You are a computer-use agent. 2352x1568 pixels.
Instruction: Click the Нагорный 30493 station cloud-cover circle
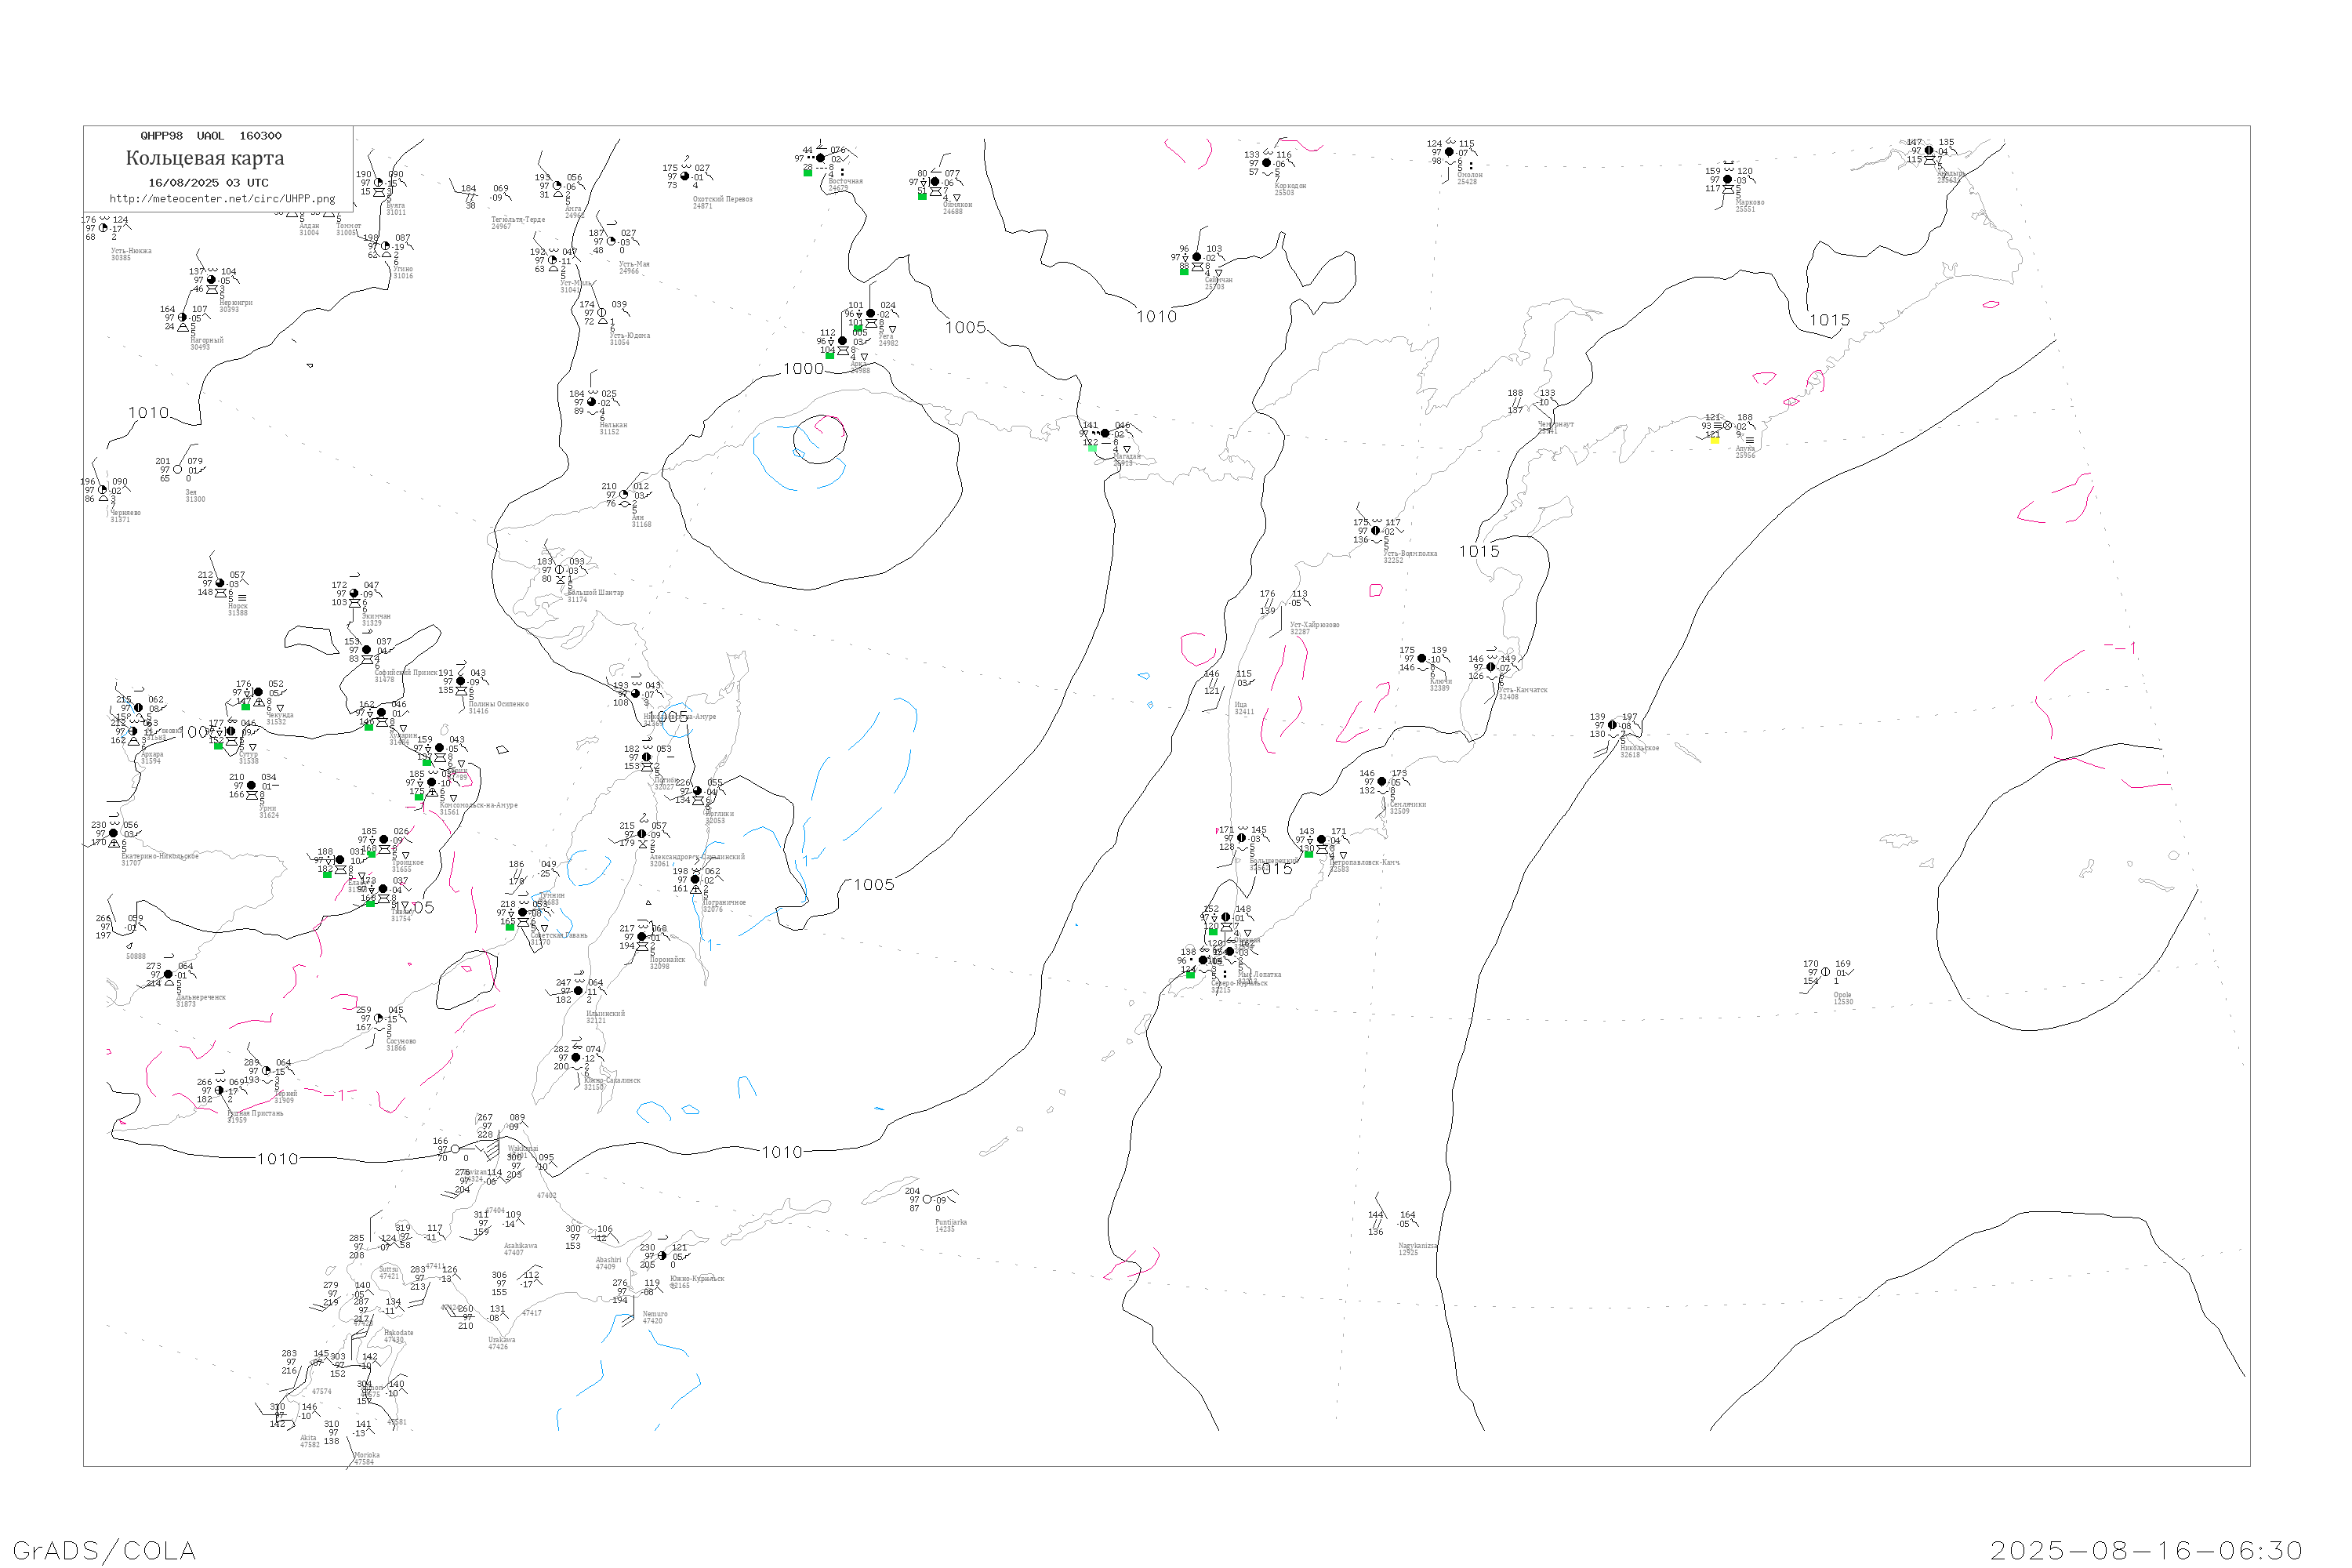pos(182,318)
